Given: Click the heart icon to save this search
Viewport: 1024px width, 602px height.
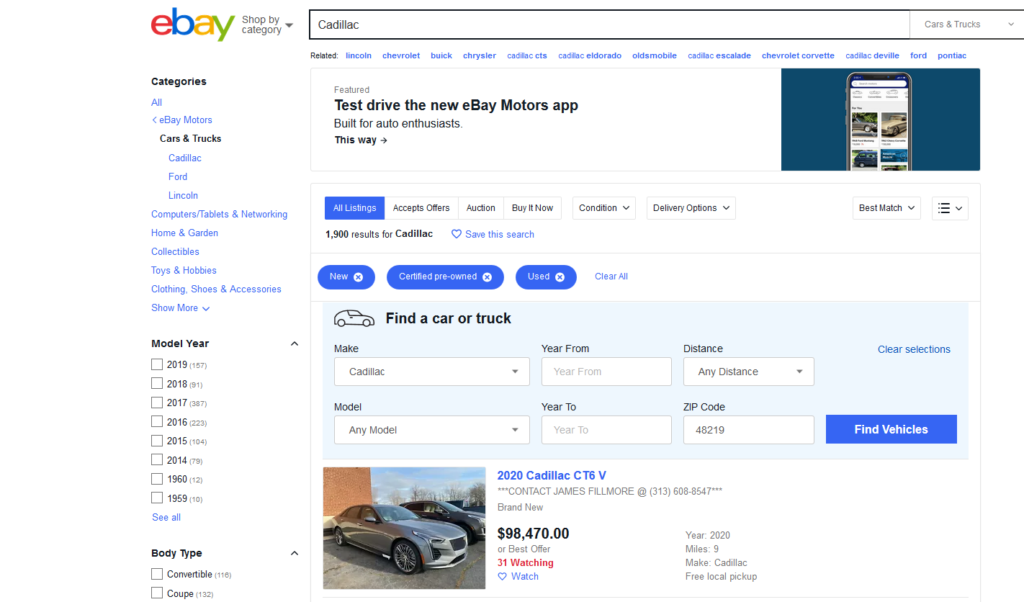Looking at the screenshot, I should click(456, 234).
